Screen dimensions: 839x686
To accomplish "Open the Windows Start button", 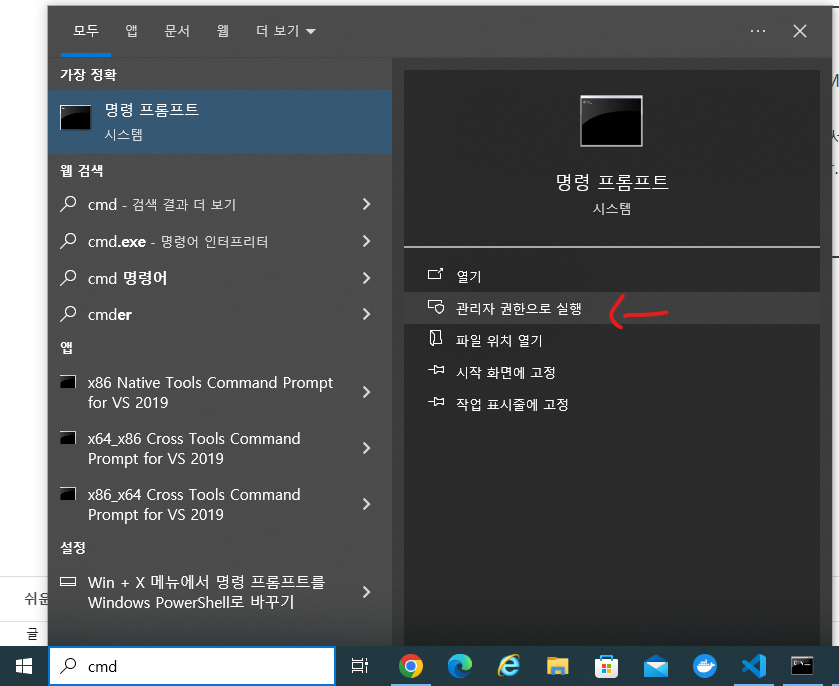I will tap(24, 666).
